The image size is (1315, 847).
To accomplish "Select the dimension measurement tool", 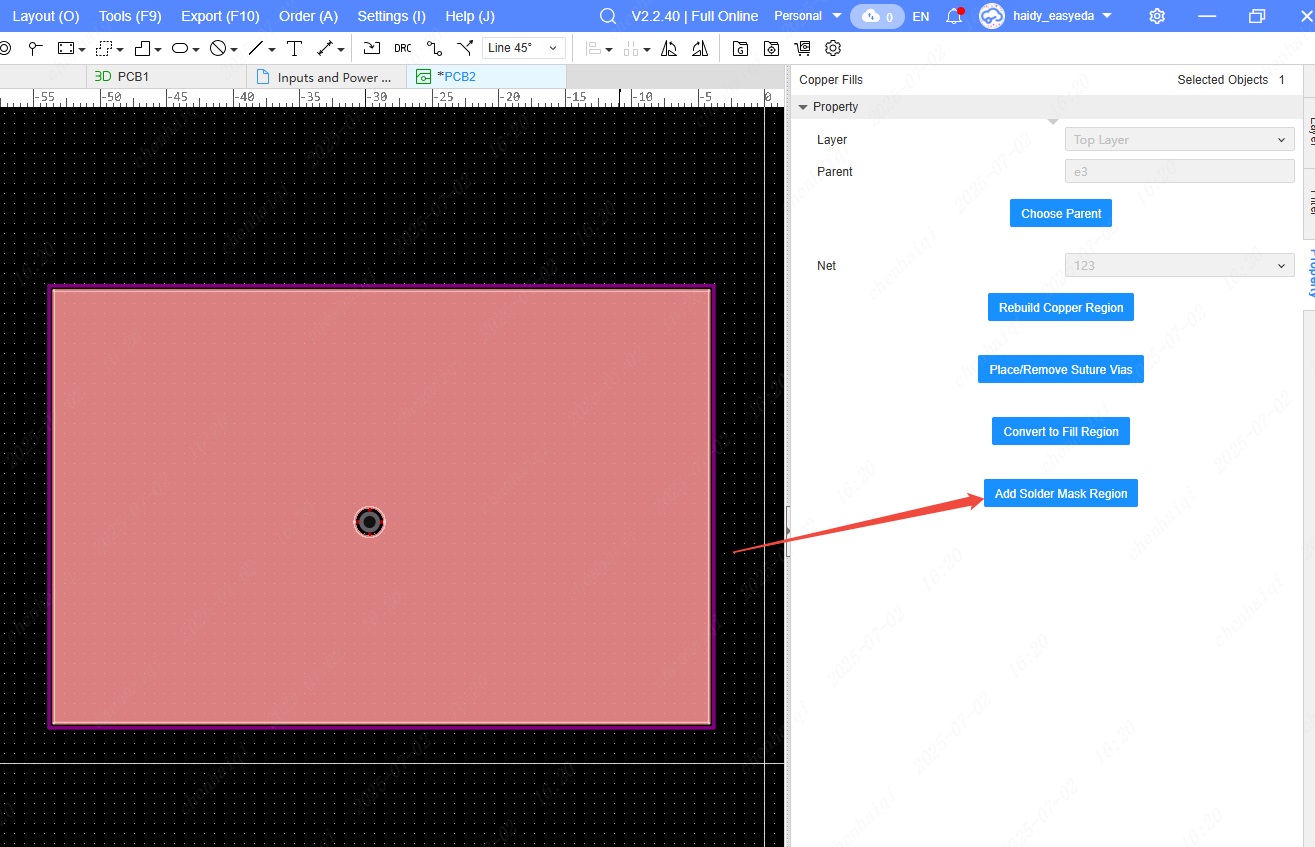I will (x=326, y=48).
